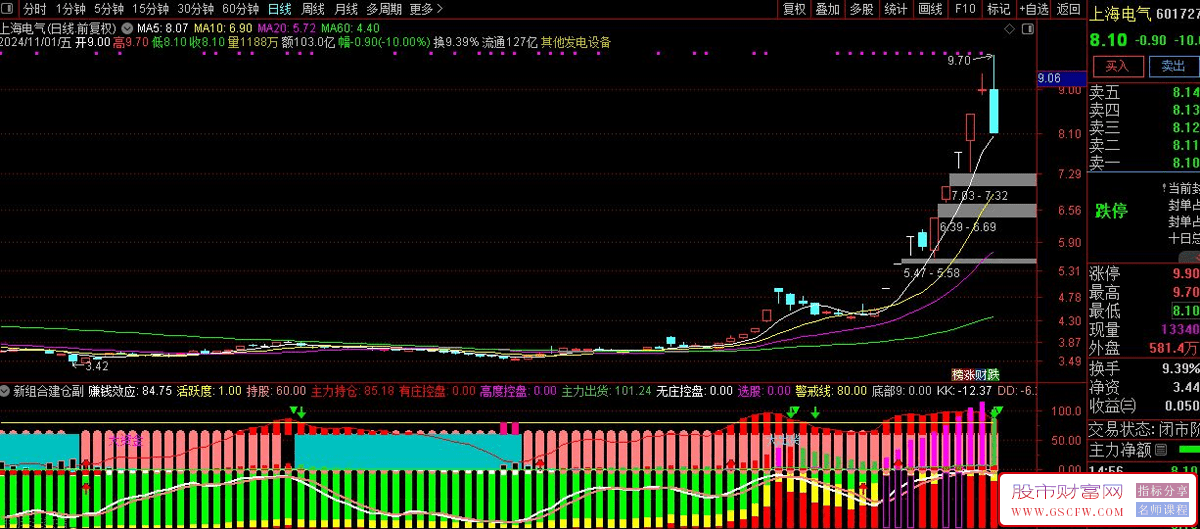Click the 9.70 high price marker on chart

pyautogui.click(x=958, y=61)
